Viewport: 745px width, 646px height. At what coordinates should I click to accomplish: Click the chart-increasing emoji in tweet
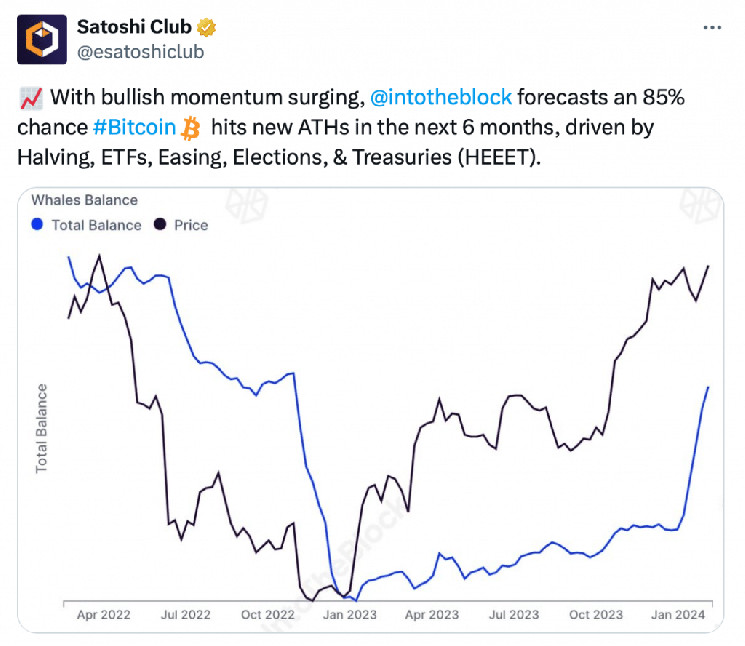coord(30,99)
